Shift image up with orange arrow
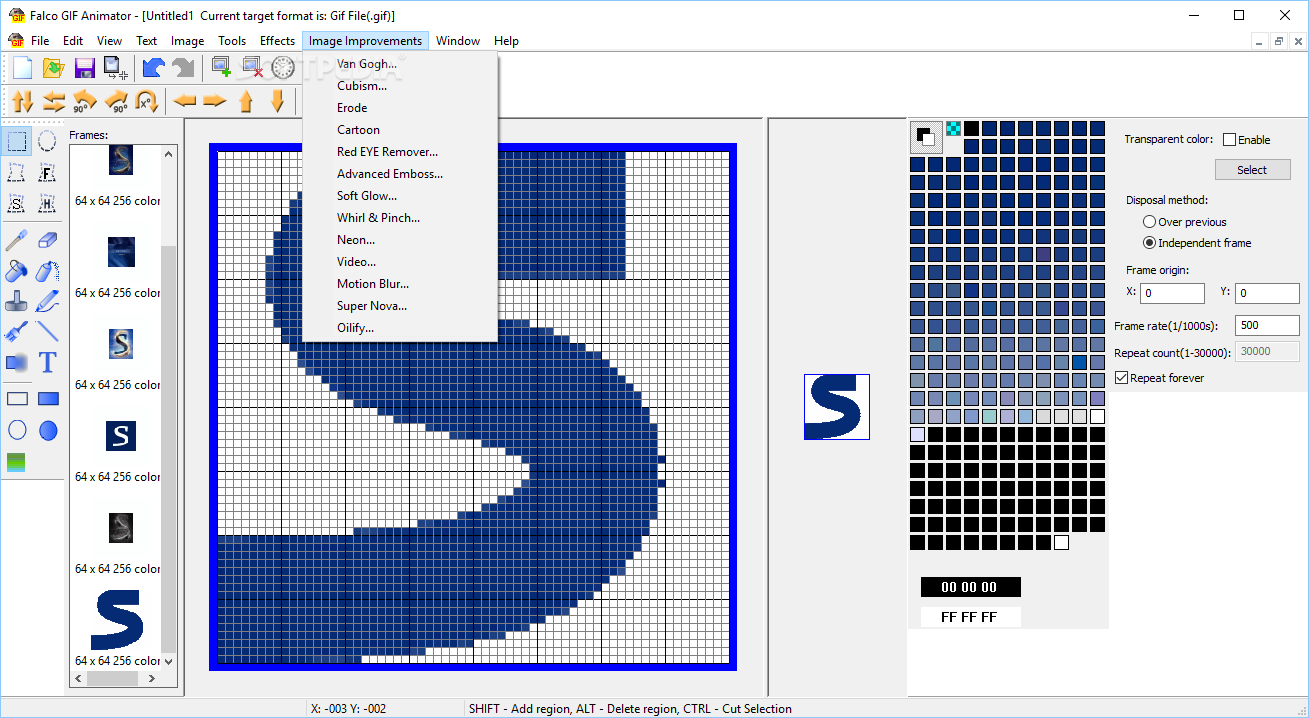This screenshot has width=1309, height=718. 246,101
